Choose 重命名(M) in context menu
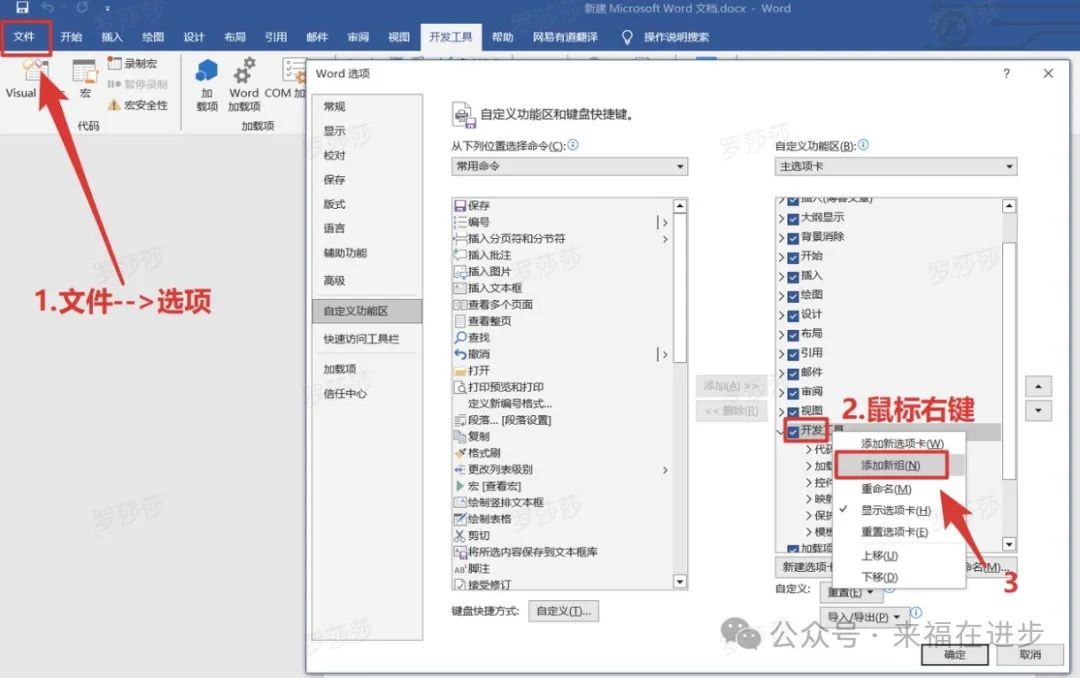The image size is (1080, 678). [886, 489]
